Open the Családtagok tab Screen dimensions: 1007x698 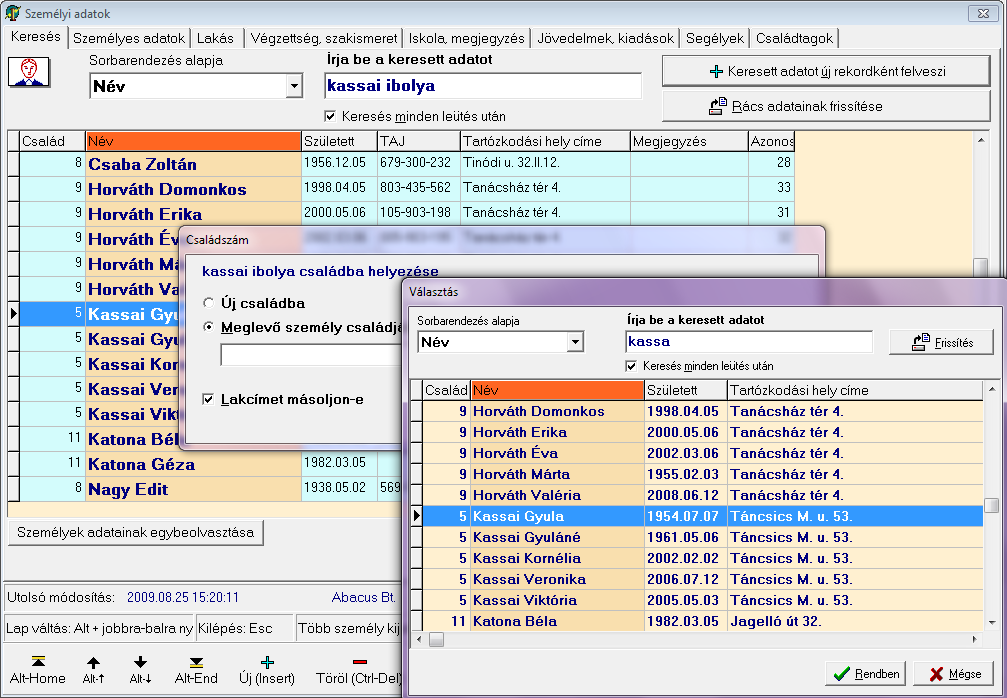tap(794, 39)
